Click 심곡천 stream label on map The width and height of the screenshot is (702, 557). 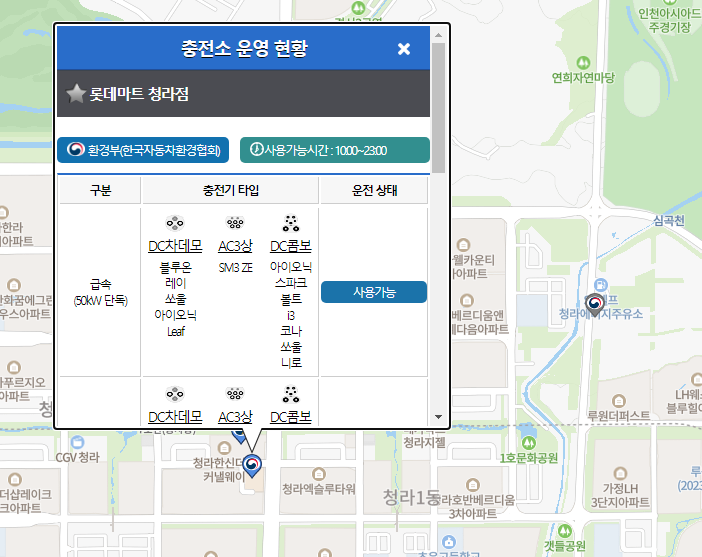click(669, 220)
